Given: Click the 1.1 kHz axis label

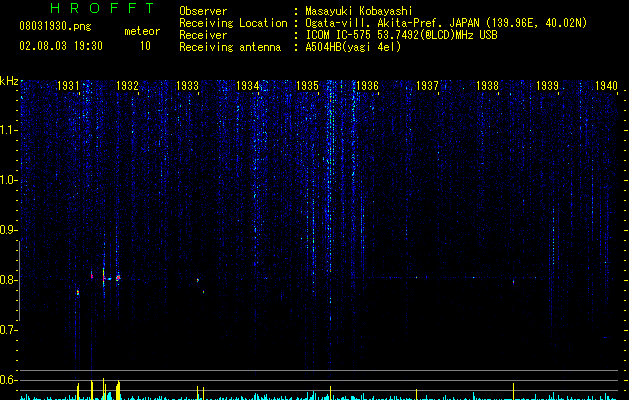Looking at the screenshot, I should point(9,130).
